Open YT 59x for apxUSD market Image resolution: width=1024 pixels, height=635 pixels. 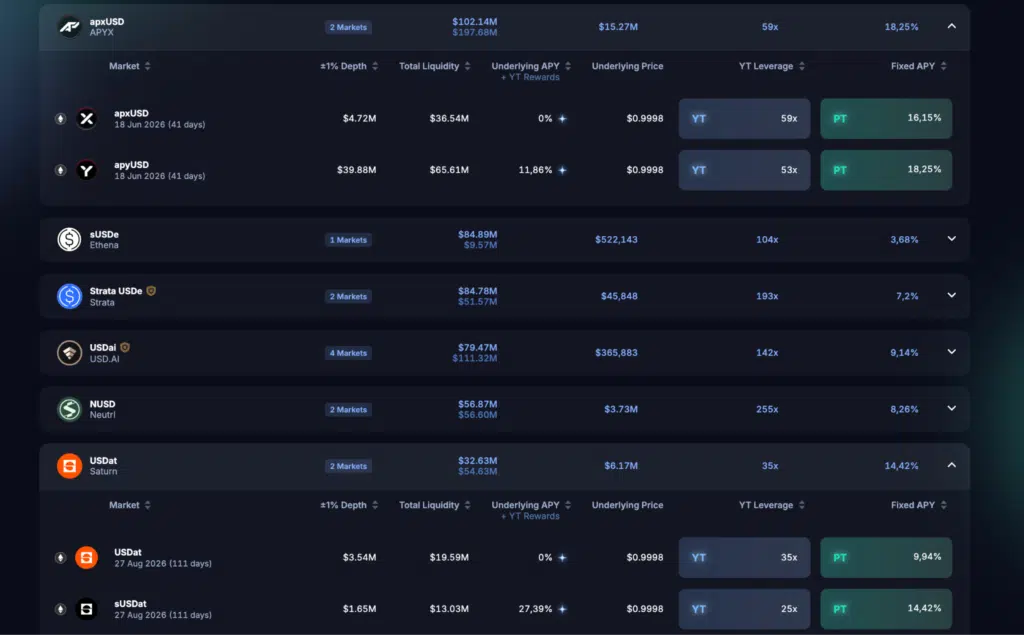pyautogui.click(x=744, y=118)
